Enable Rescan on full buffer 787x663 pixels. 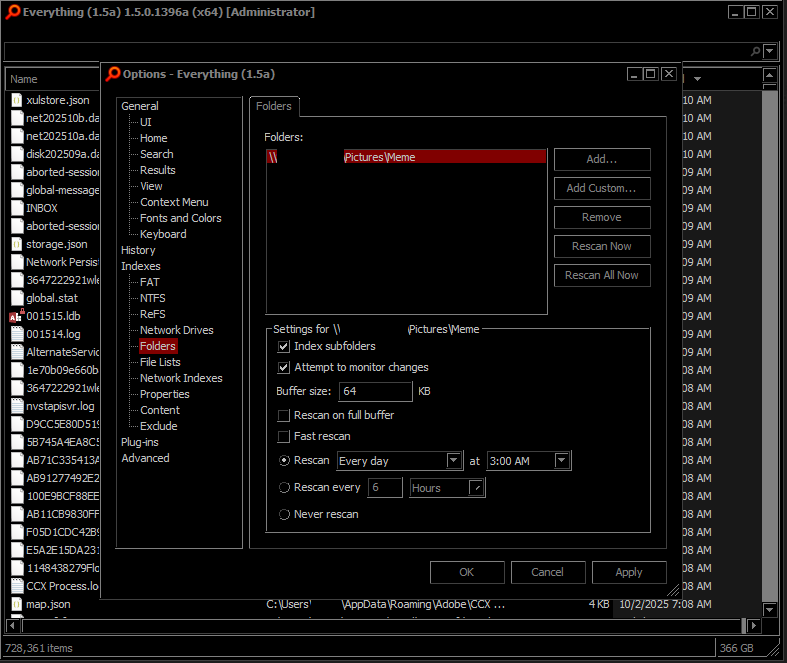point(284,415)
